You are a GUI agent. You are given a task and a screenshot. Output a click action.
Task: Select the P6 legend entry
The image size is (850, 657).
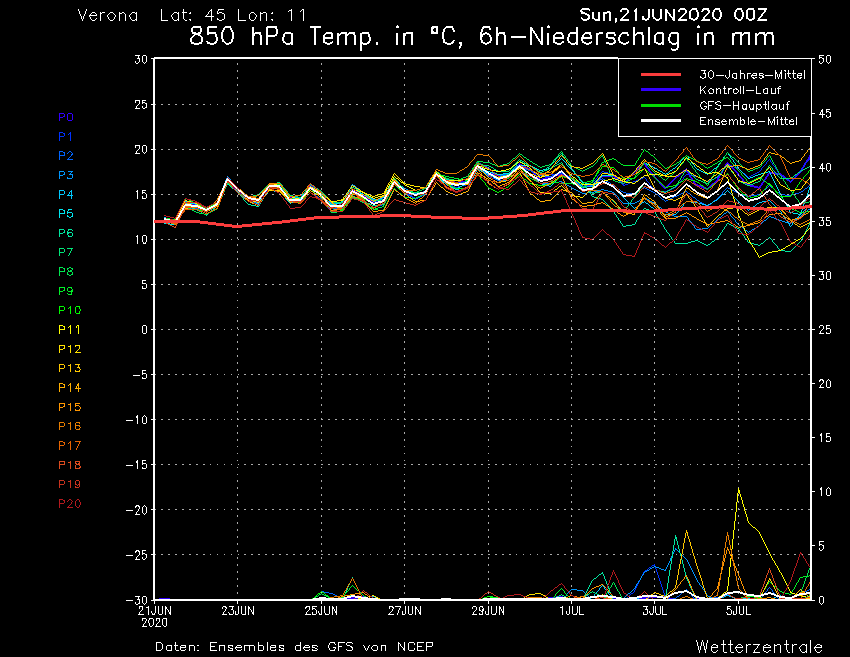(66, 233)
